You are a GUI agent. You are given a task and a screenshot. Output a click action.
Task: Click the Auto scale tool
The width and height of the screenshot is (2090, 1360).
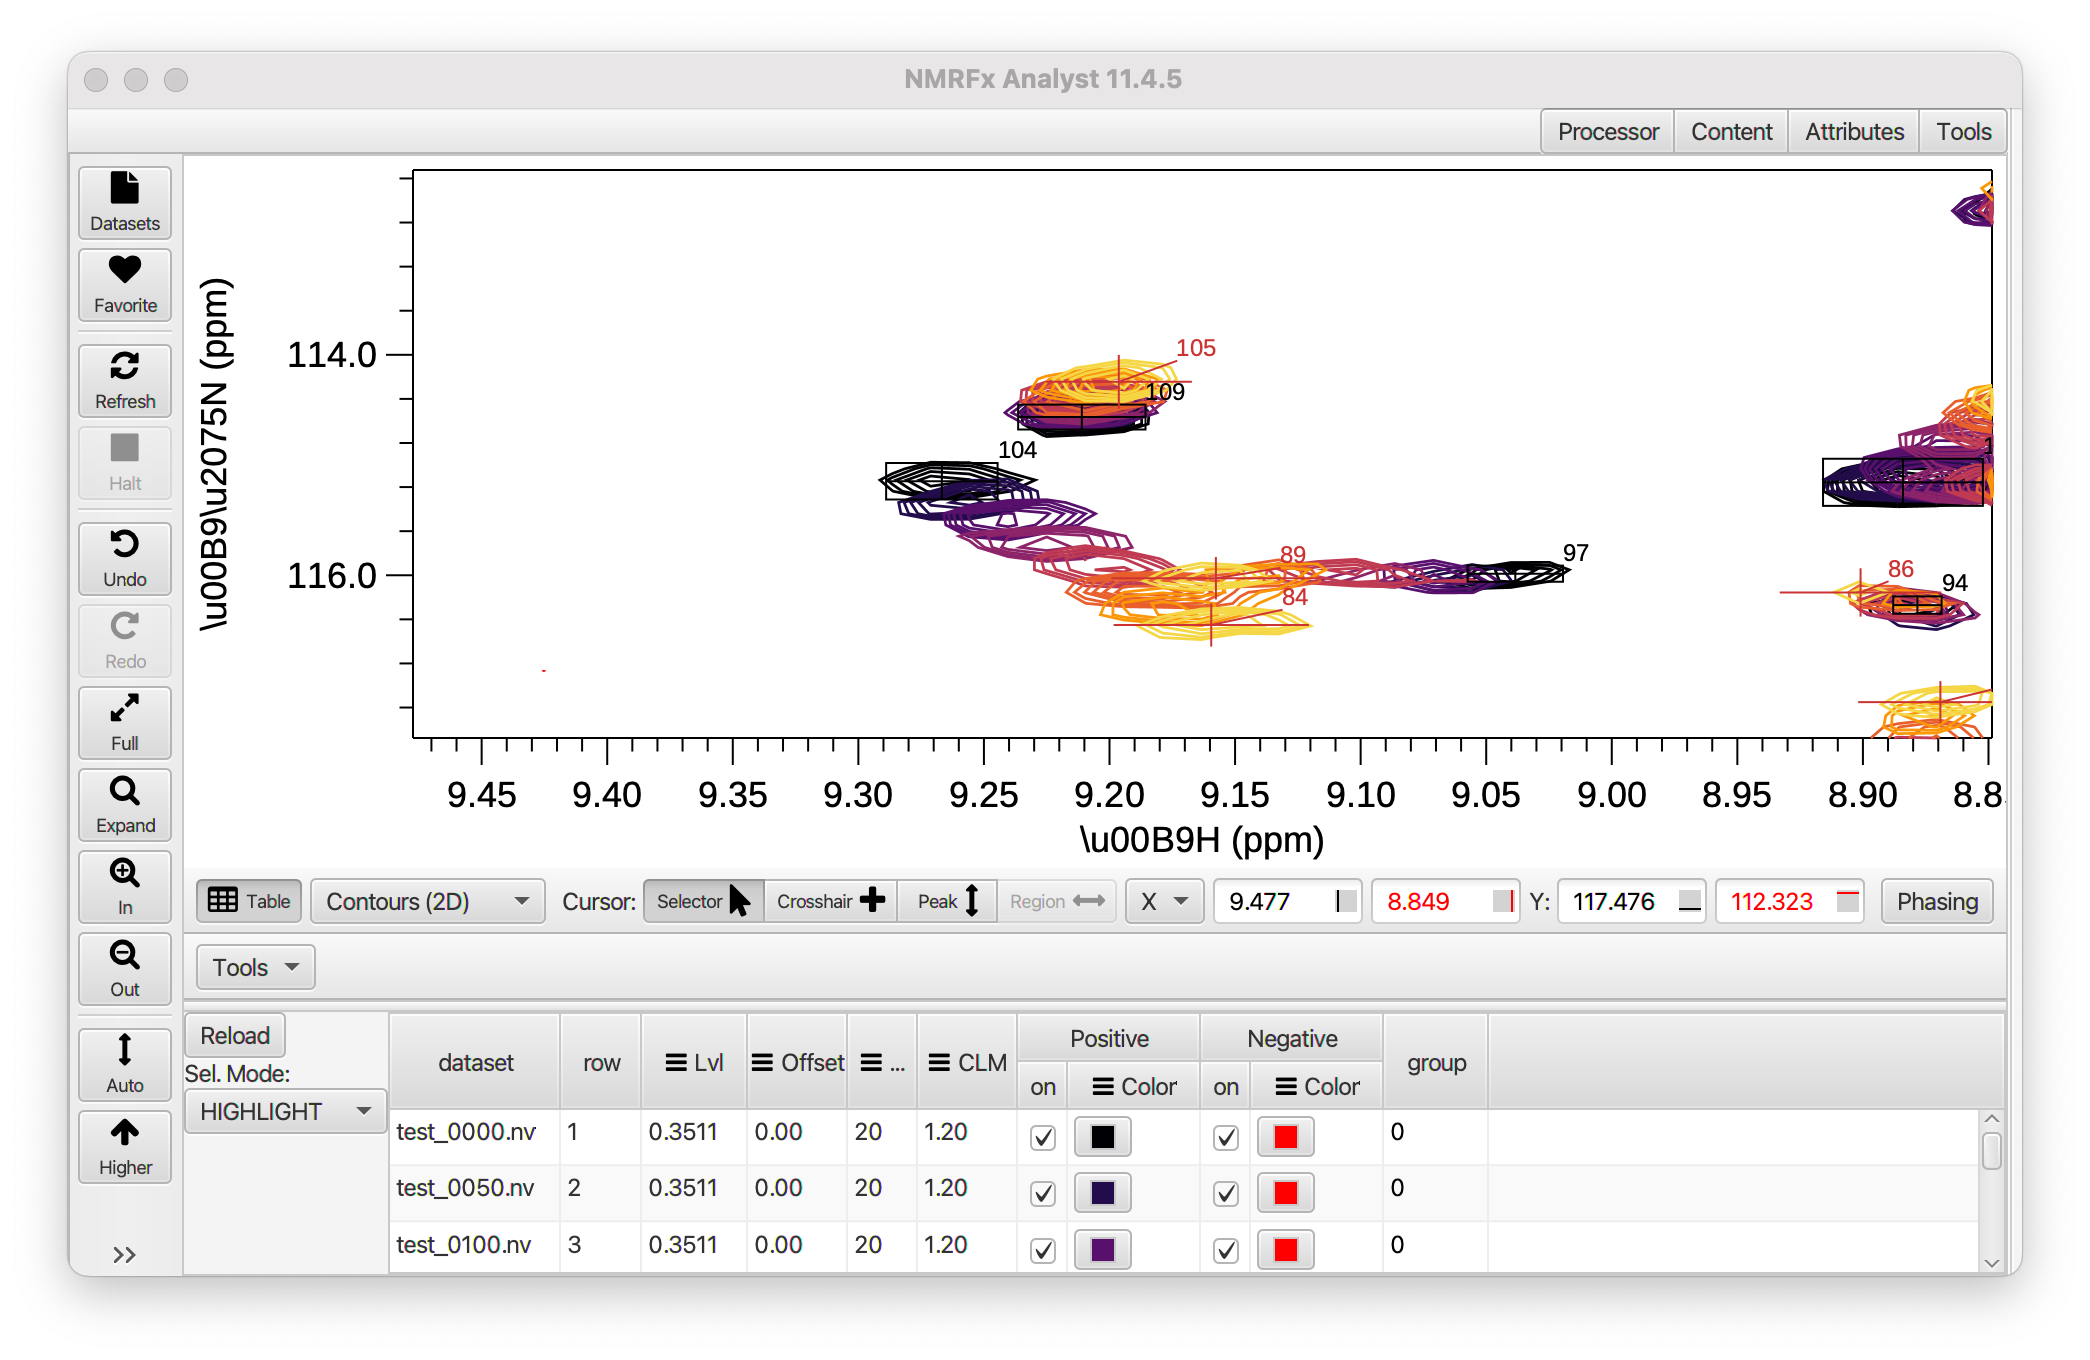pos(125,1065)
